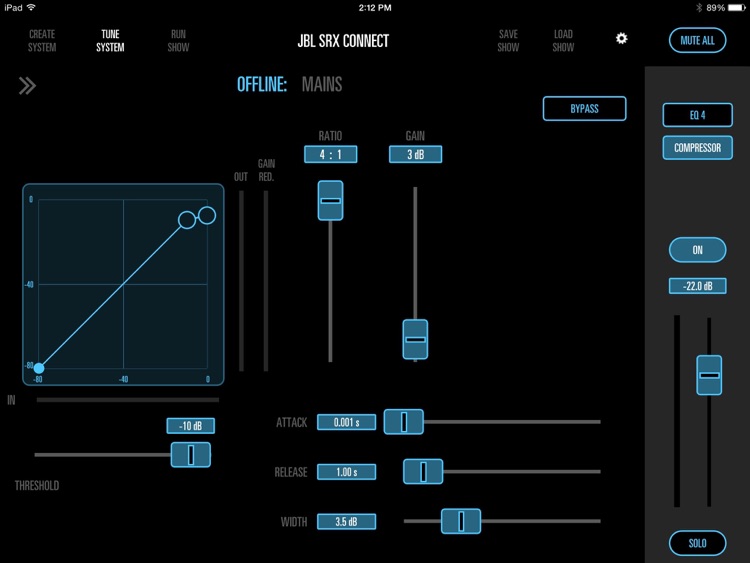Viewport: 750px width, 563px height.
Task: Click the upper-right ratio node on graph
Action: click(x=207, y=215)
